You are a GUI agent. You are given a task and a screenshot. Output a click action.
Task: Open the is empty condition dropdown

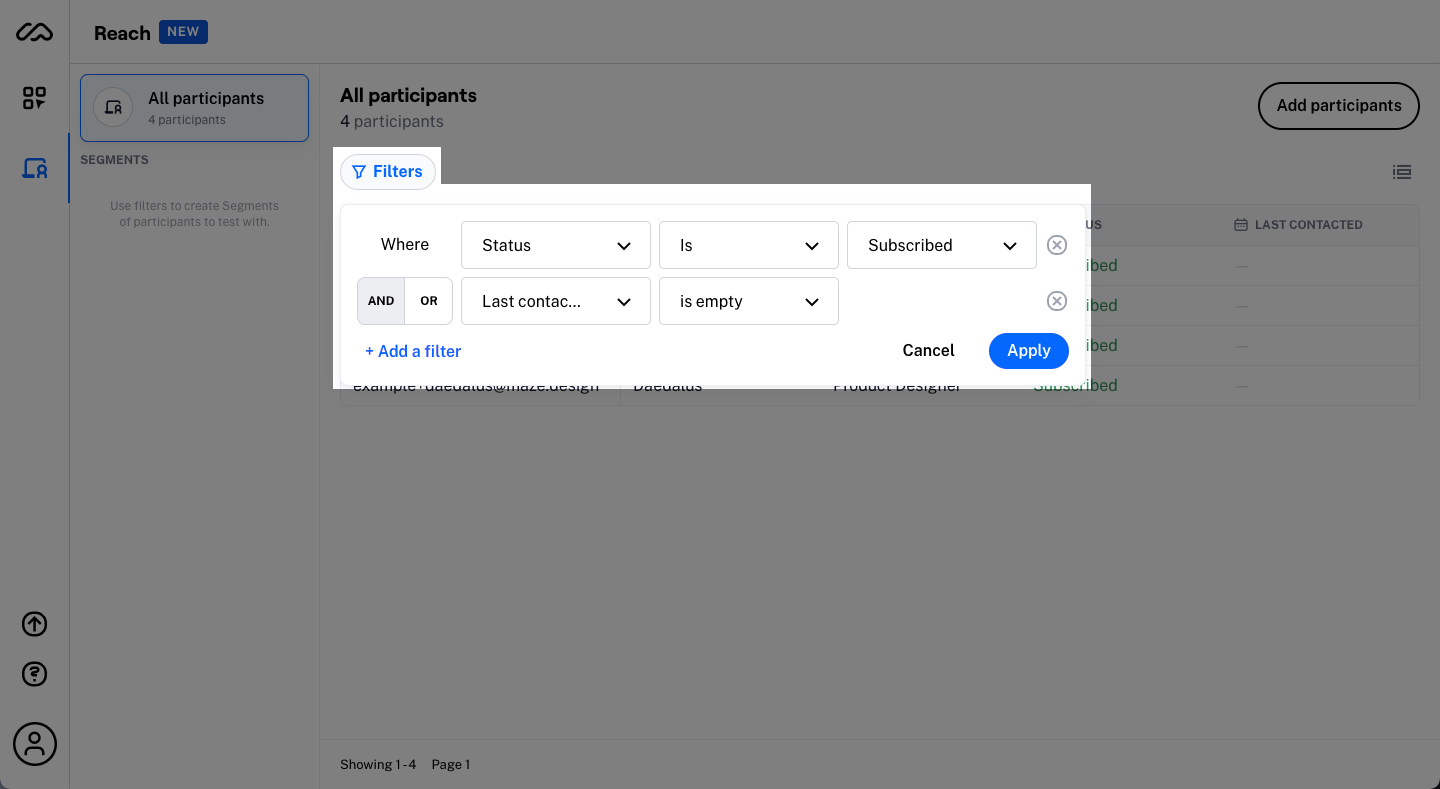click(748, 300)
